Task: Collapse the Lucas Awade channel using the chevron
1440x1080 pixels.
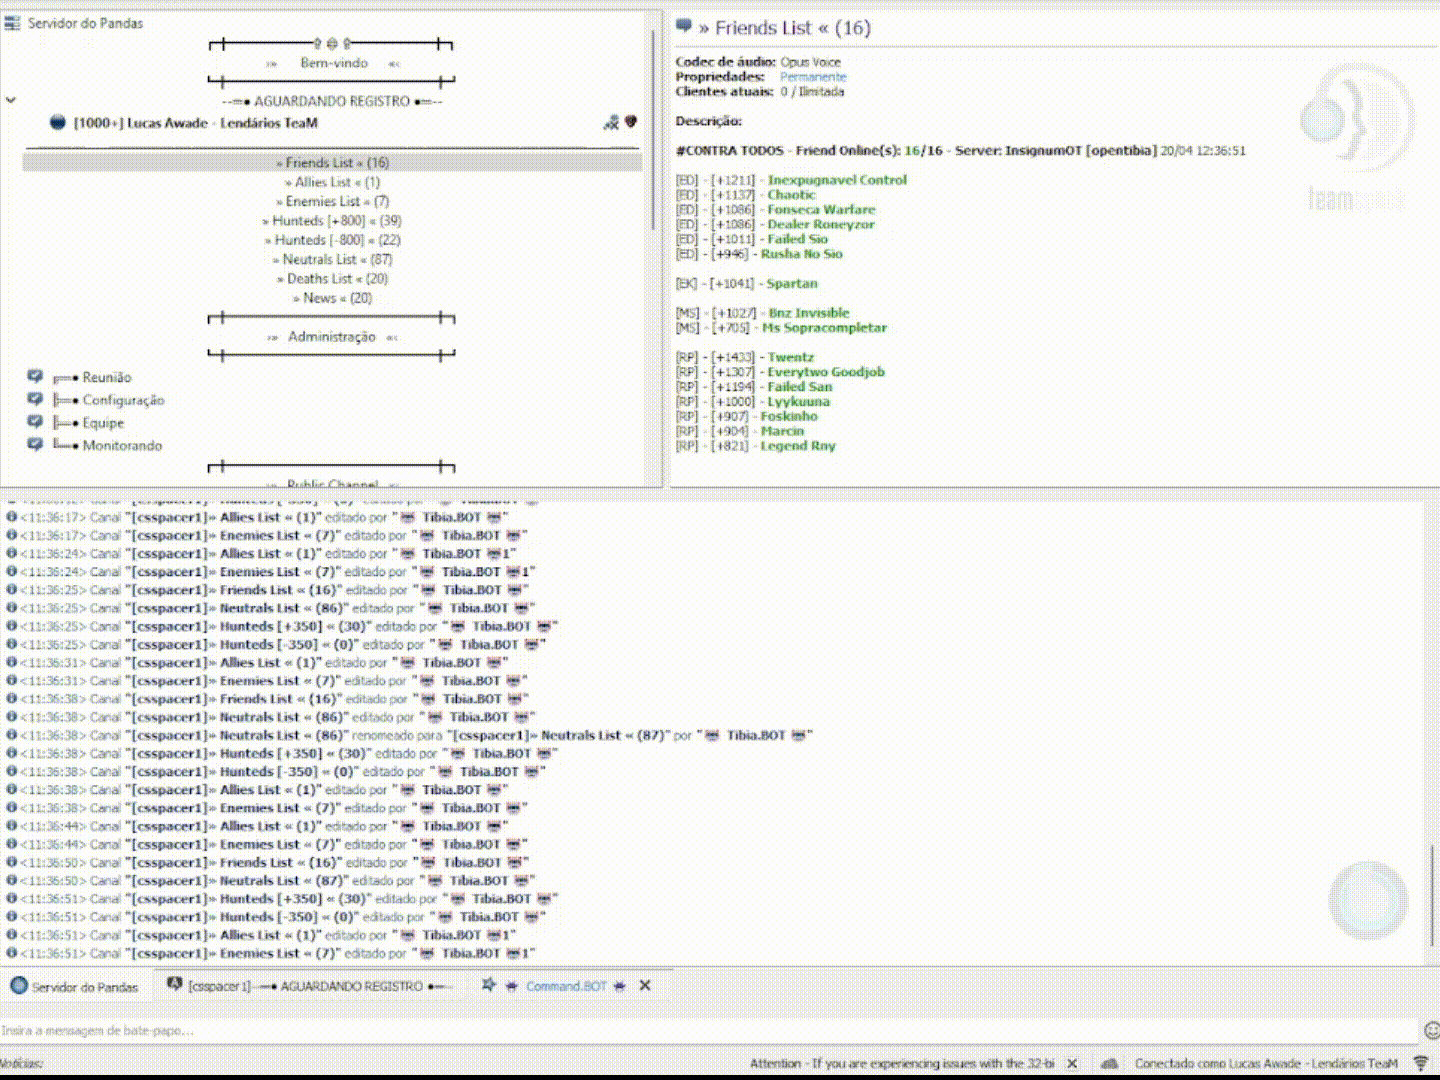Action: 11,101
